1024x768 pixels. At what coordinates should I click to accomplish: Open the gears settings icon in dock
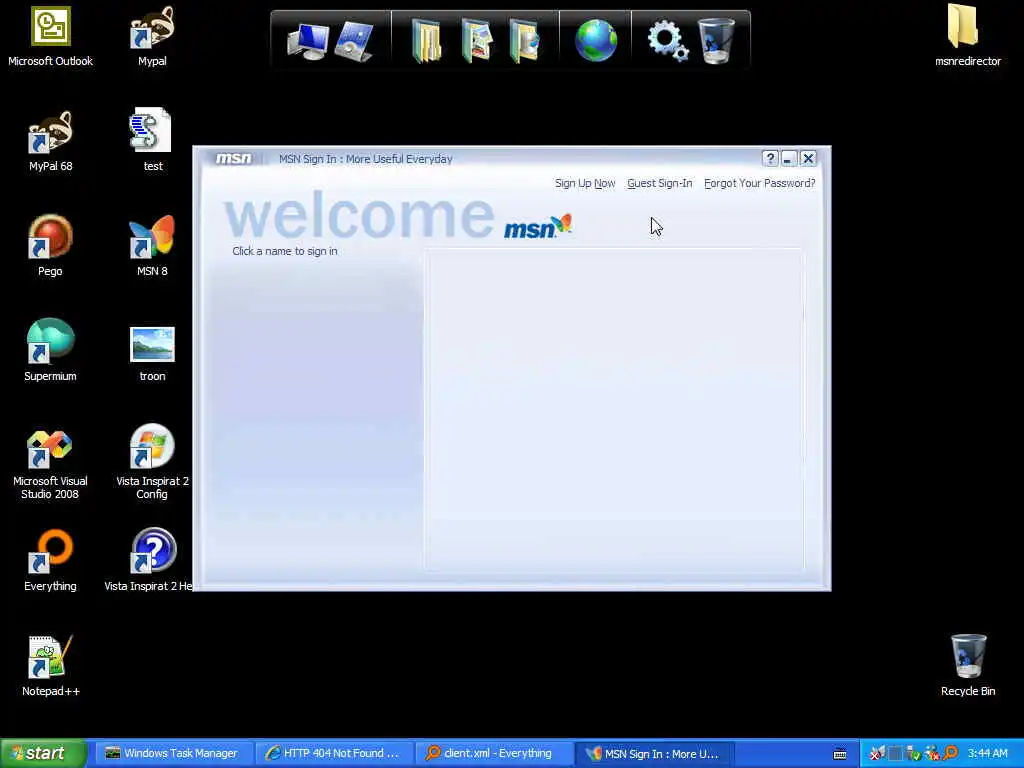point(667,40)
